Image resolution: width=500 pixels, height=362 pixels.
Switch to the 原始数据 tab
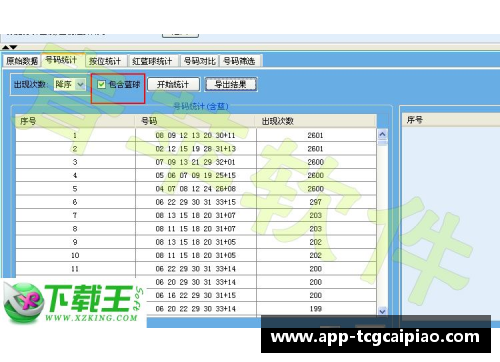(x=22, y=61)
